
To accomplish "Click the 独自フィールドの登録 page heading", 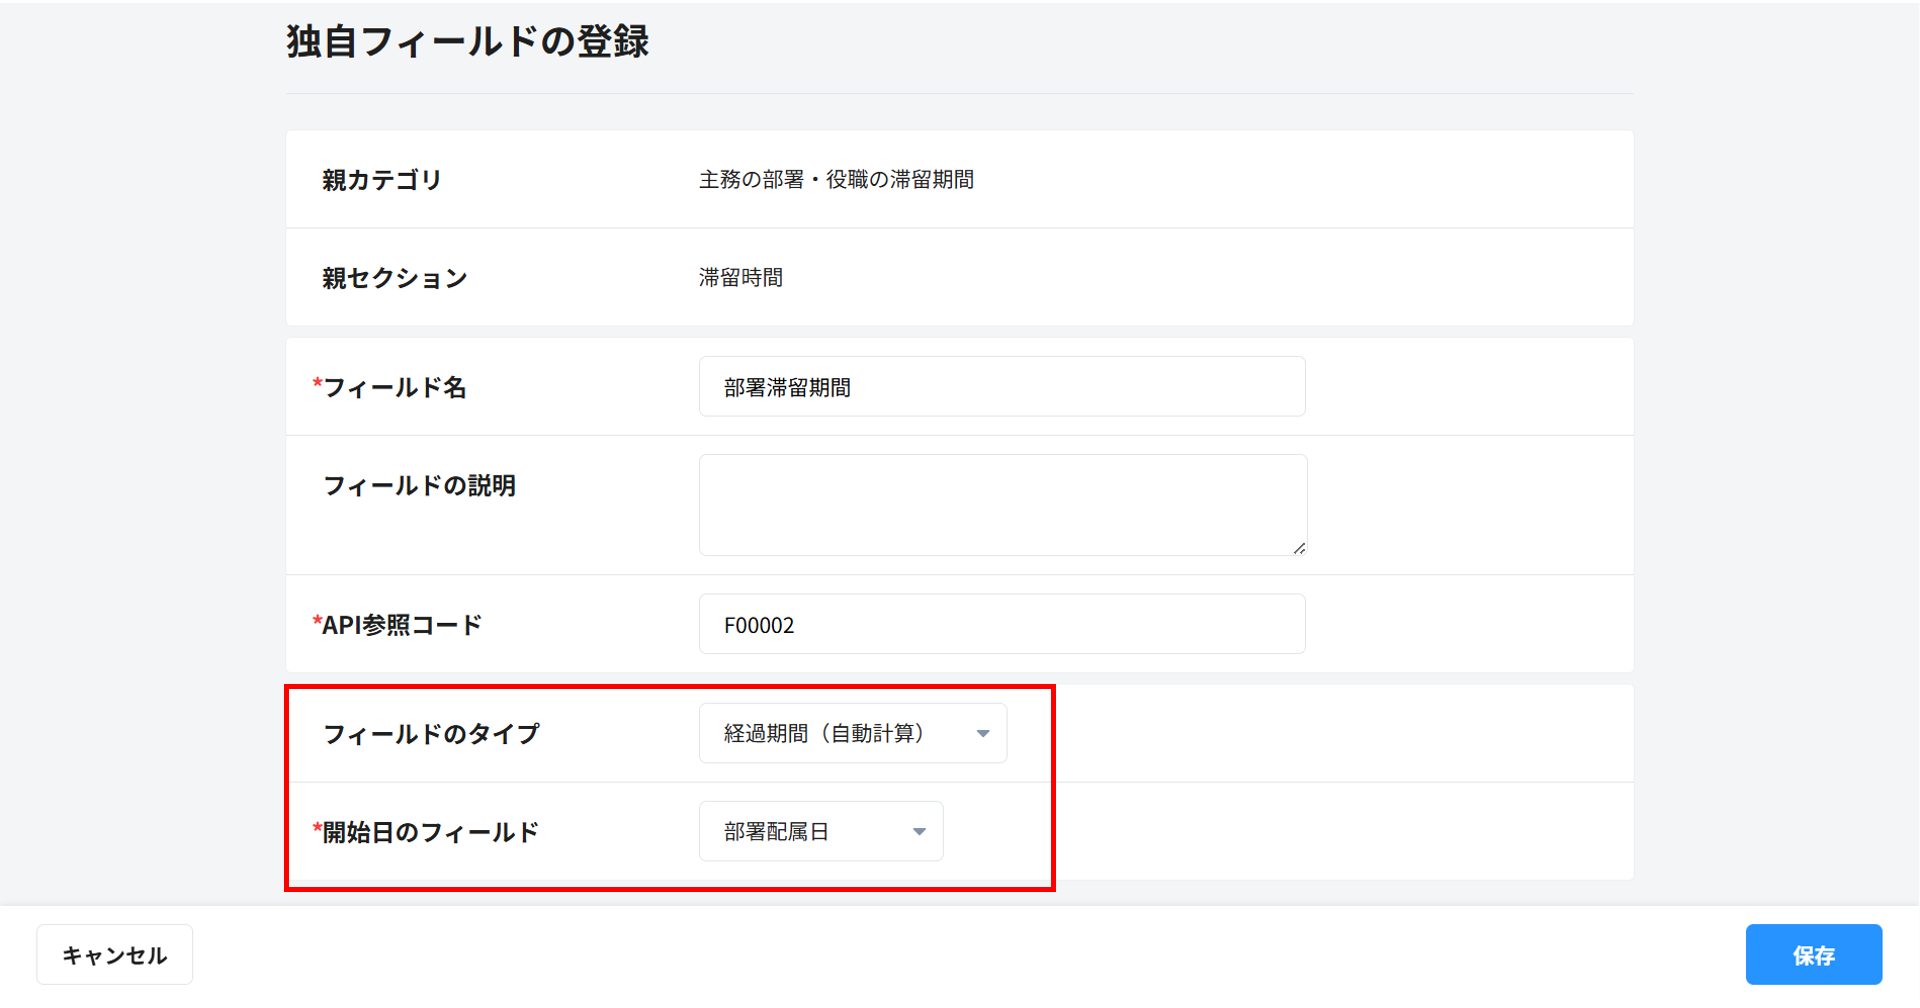I will pyautogui.click(x=467, y=42).
